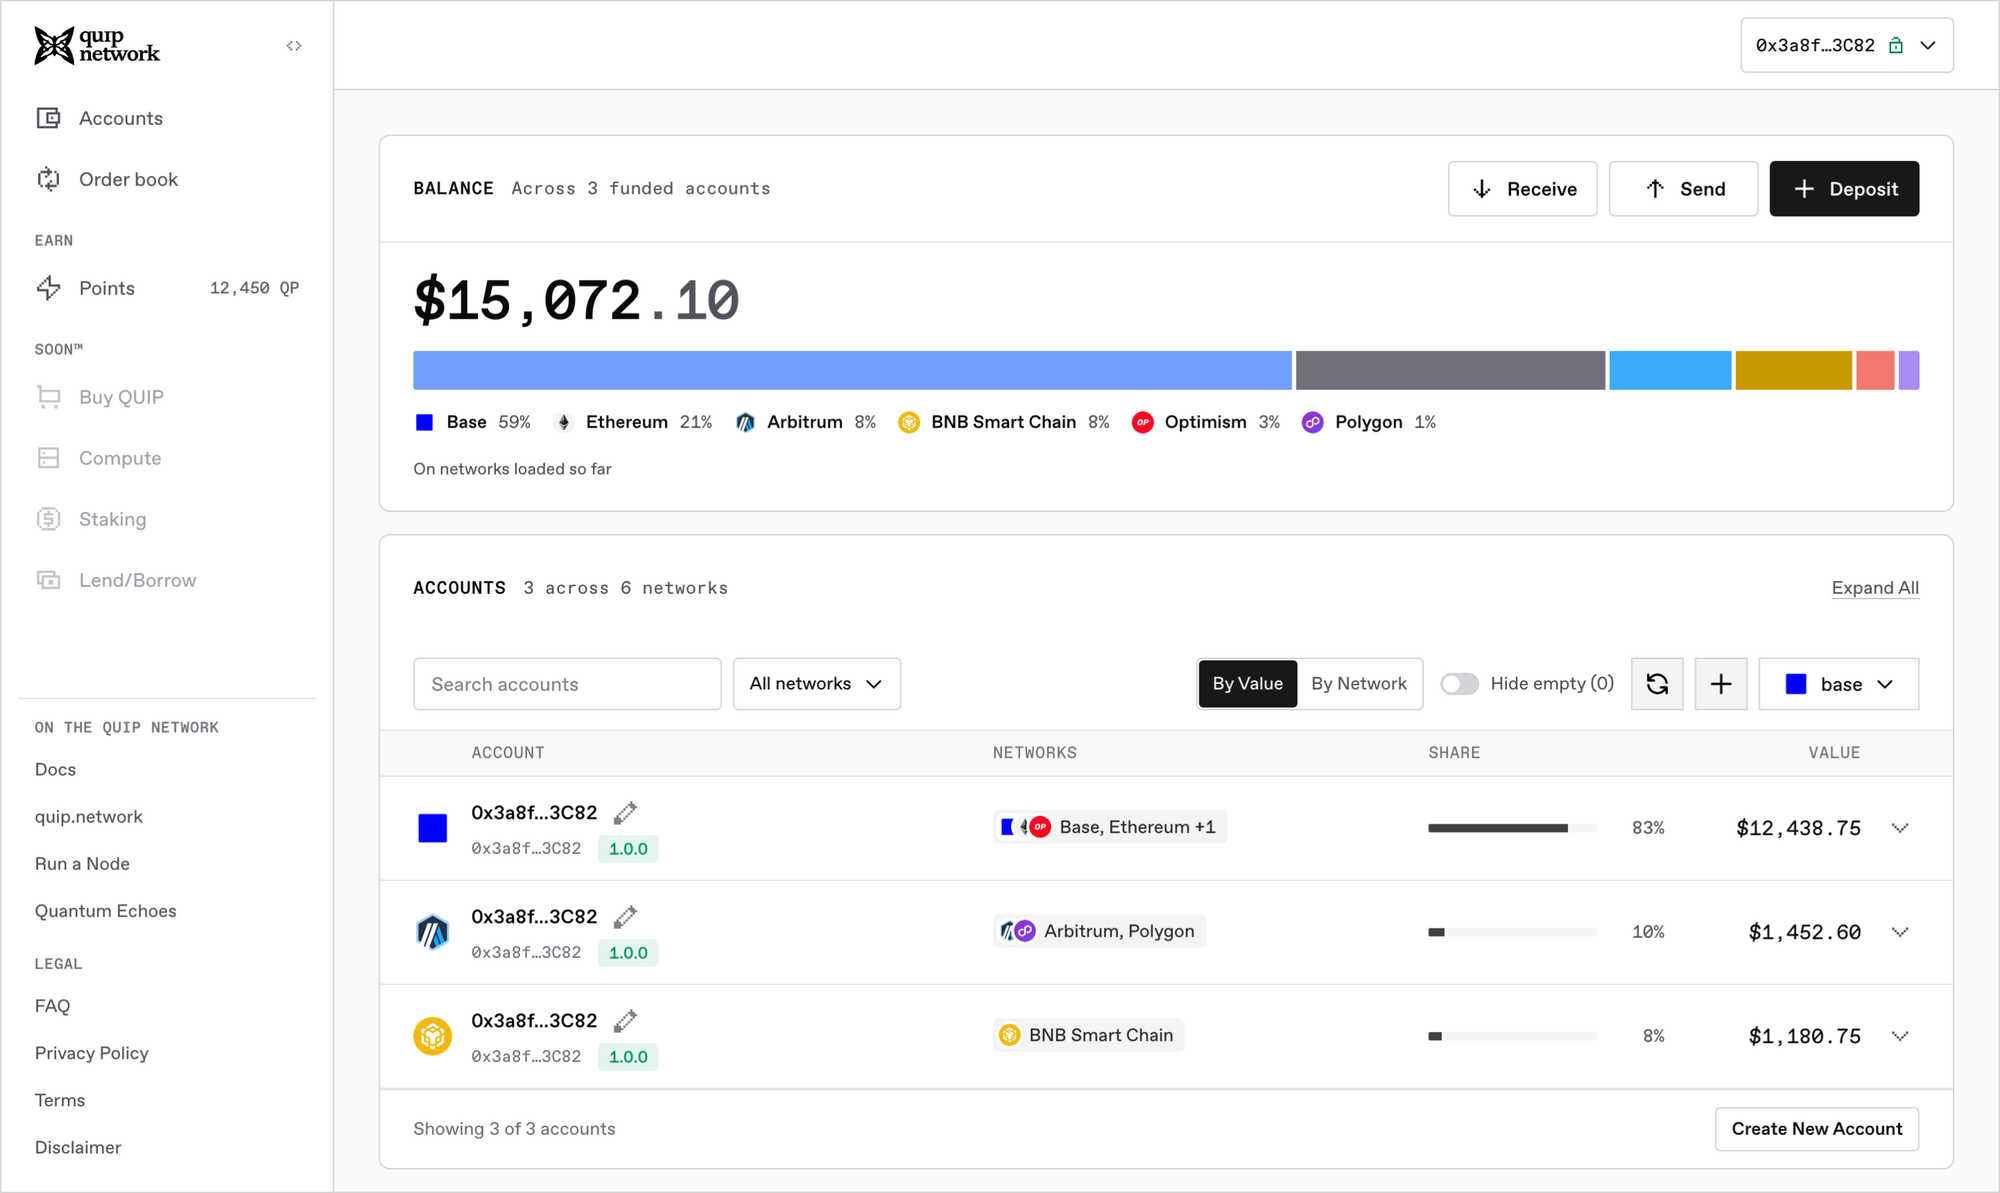Screen dimensions: 2000x1193
Task: Edit name of the $1,452.60 account
Action: click(x=625, y=917)
